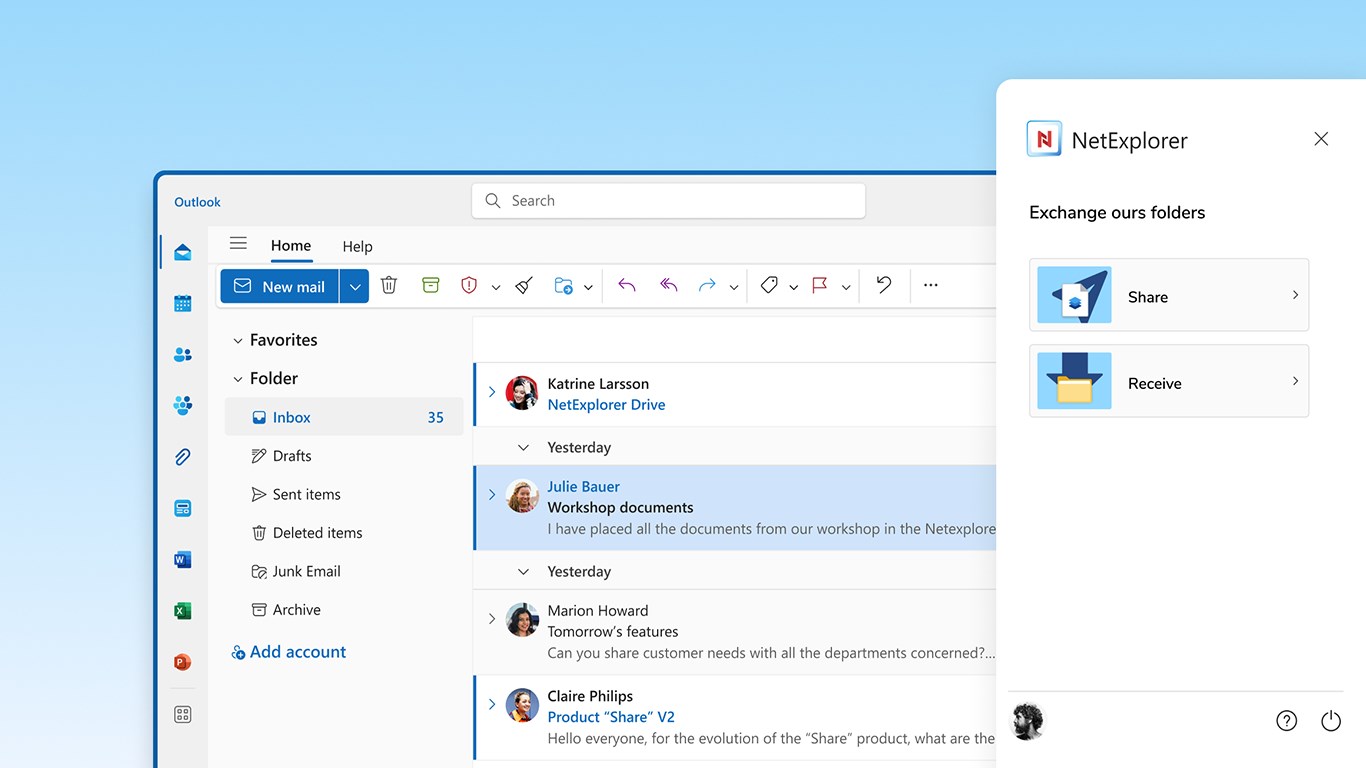Open the Calendar icon in sidebar

click(x=182, y=303)
